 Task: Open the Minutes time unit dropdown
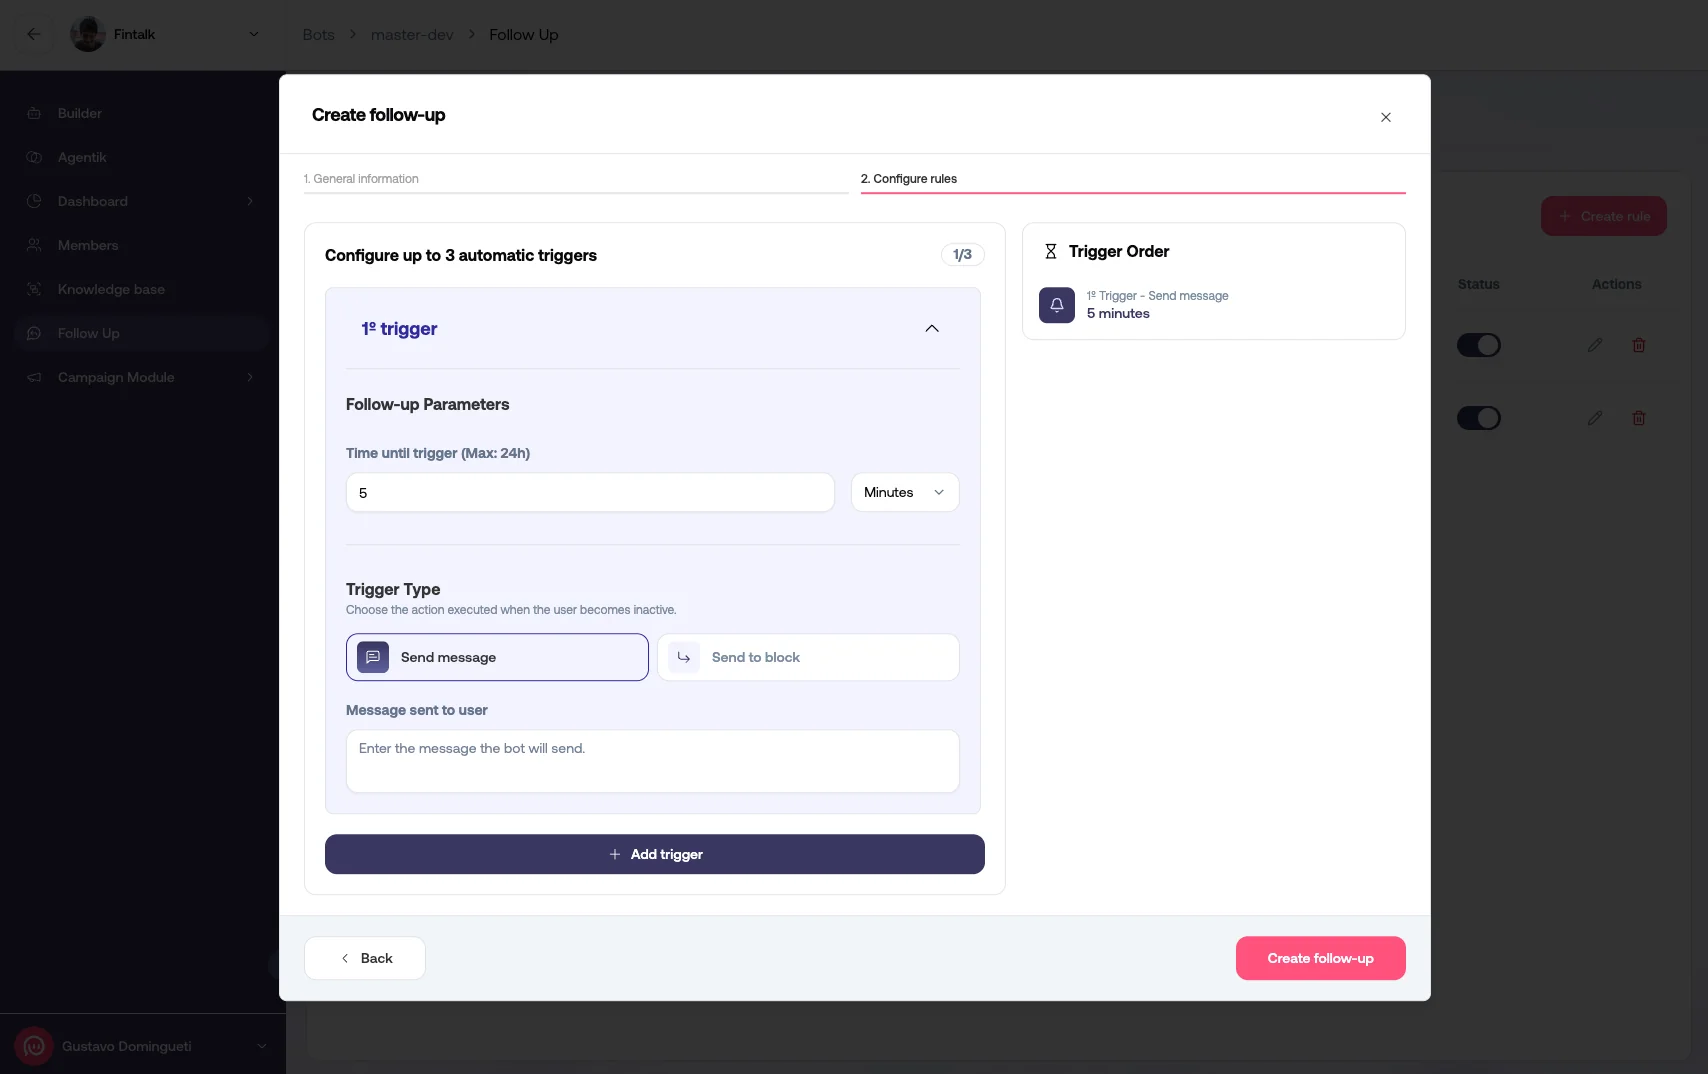[904, 492]
